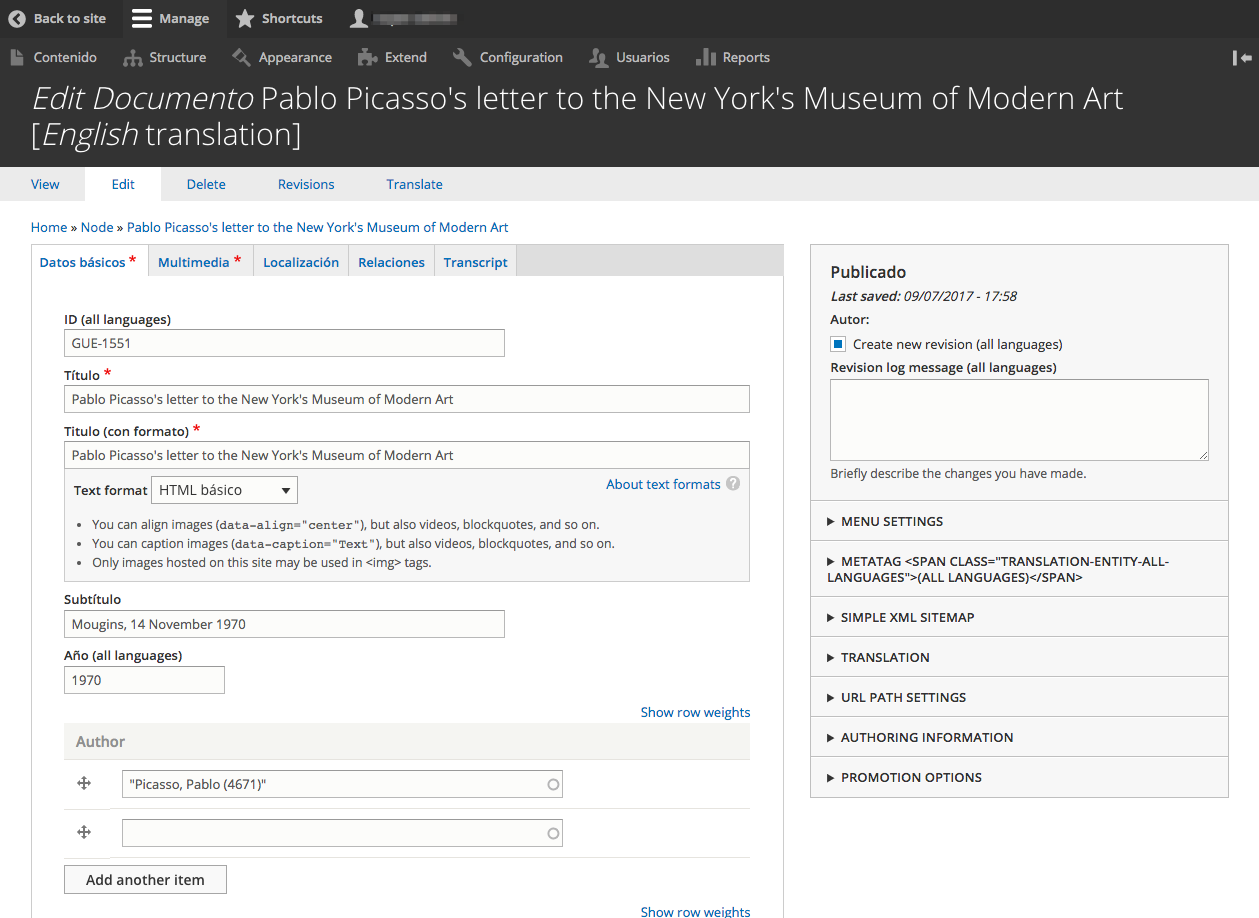Collapse toolbar with the orientation toggle icon

click(x=1242, y=58)
